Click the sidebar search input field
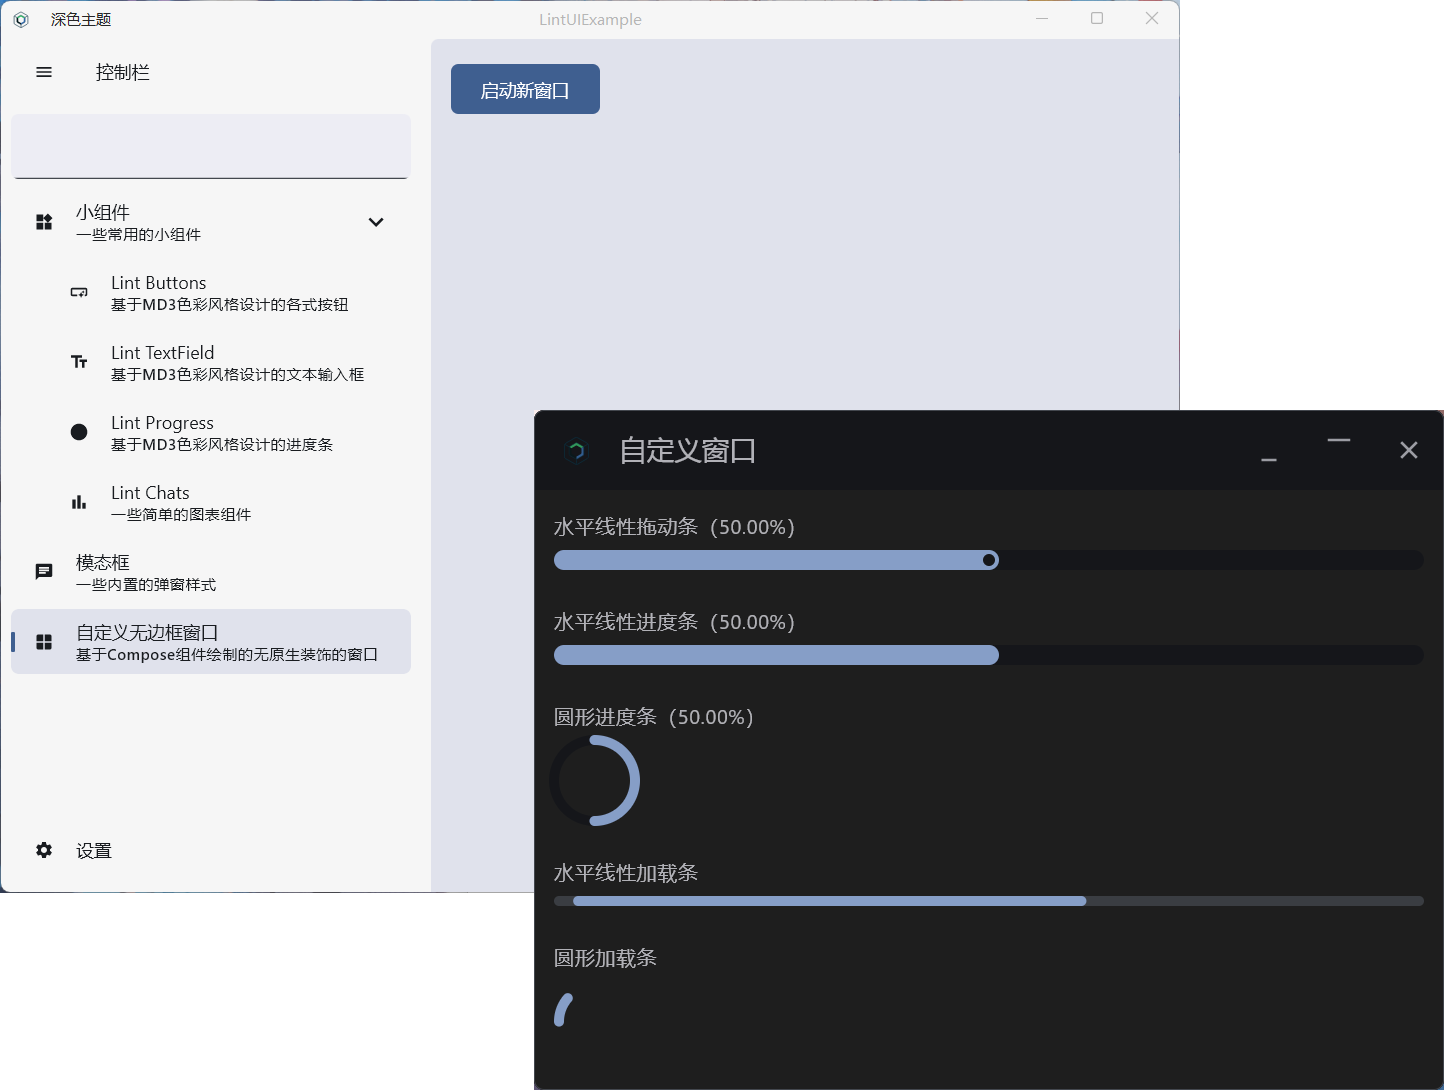Image resolution: width=1444 pixels, height=1090 pixels. pos(211,146)
